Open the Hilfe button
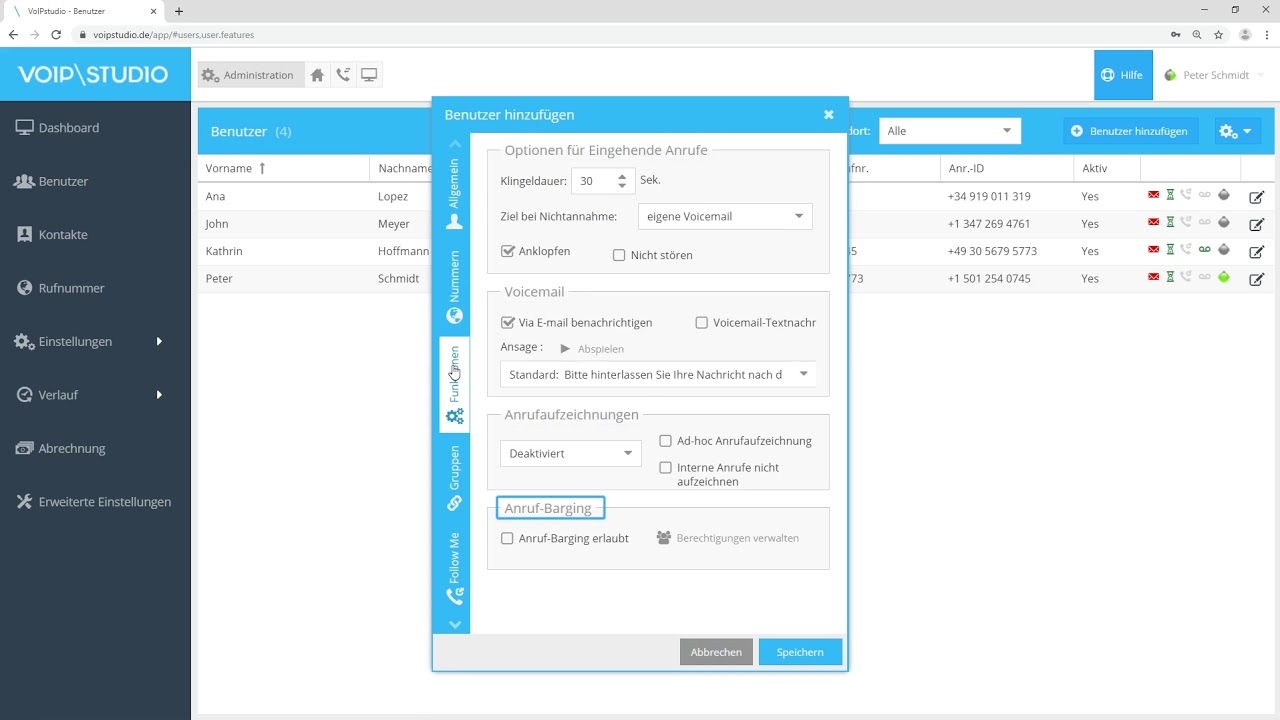Screen dimensions: 1280x720 [1123, 75]
